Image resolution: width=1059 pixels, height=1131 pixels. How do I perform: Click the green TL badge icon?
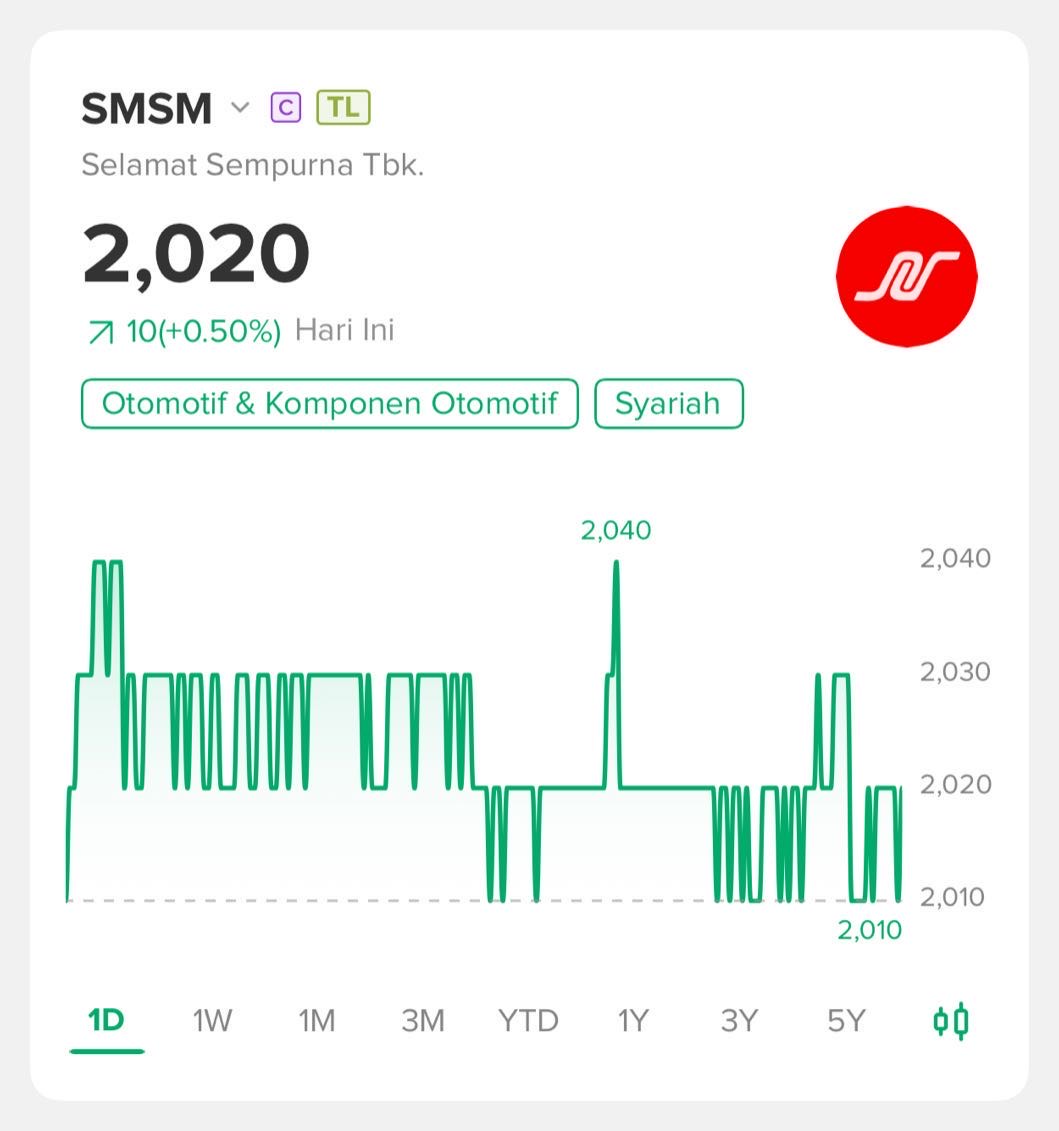pos(343,107)
